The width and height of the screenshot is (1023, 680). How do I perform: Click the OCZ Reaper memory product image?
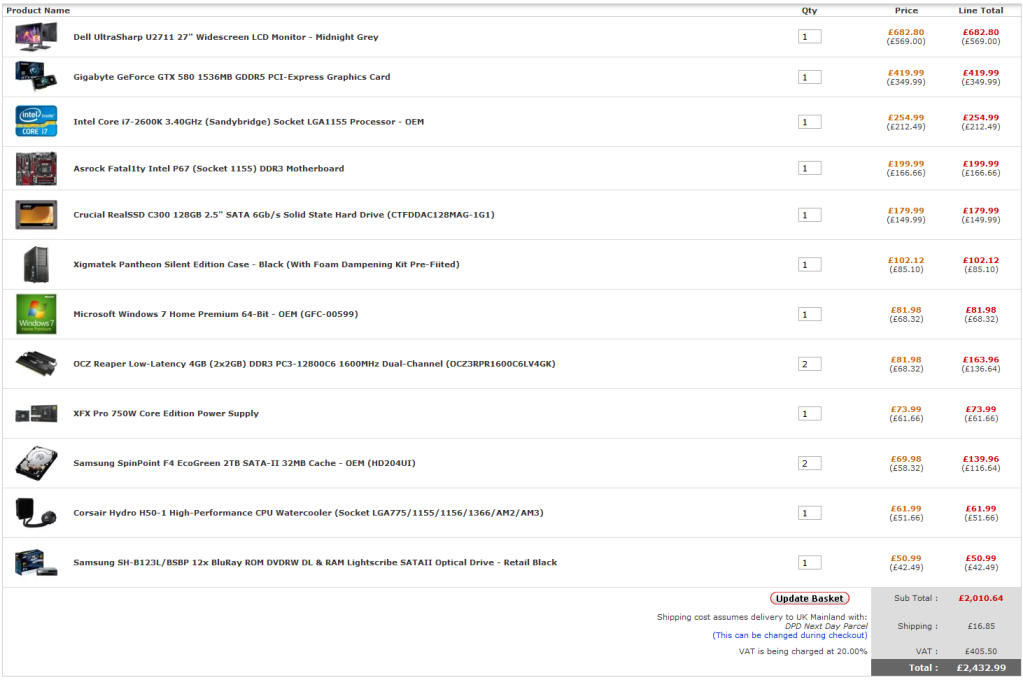(x=36, y=364)
